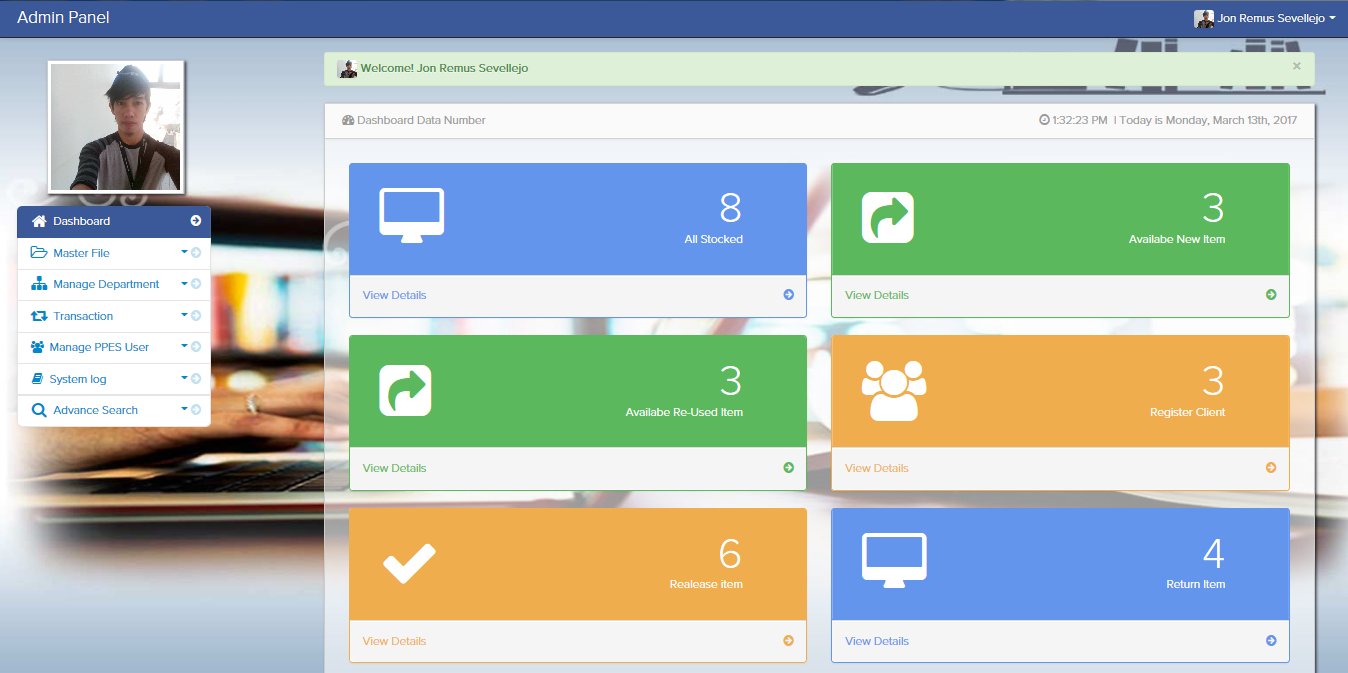Screen dimensions: 1348x673
Task: Dismiss the welcome message with the X
Action: tap(1296, 66)
